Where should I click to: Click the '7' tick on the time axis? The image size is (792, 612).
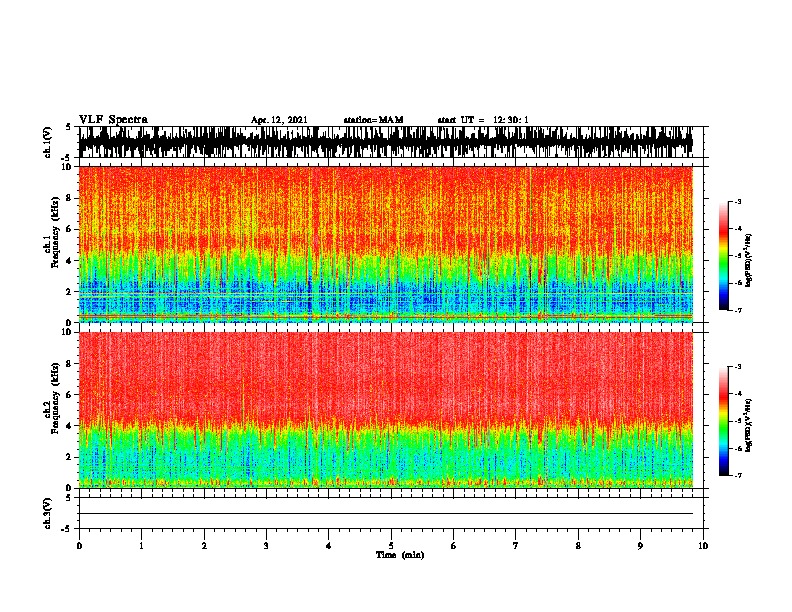tap(516, 545)
